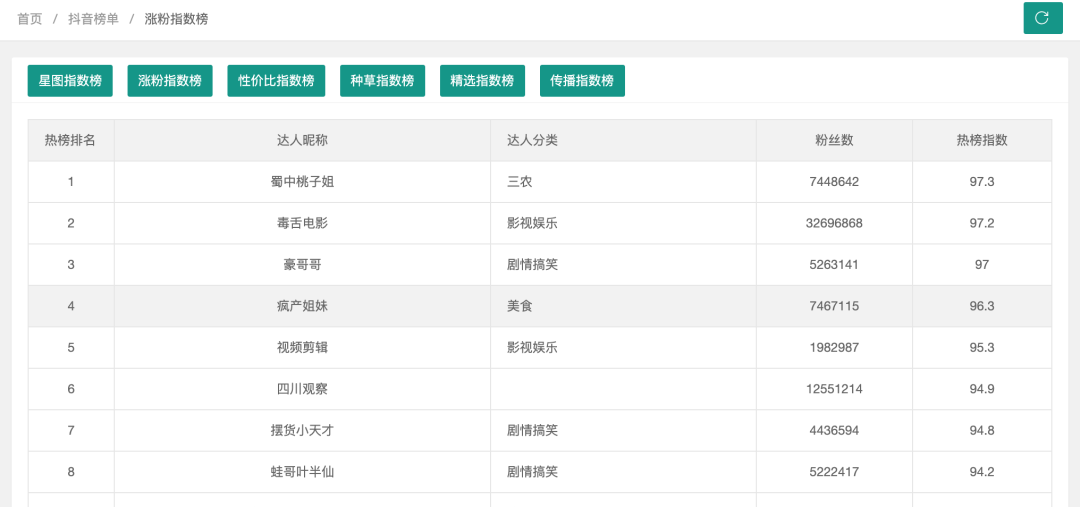Image resolution: width=1080 pixels, height=507 pixels.
Task: Click the 粉丝数 column header
Action: click(x=834, y=140)
